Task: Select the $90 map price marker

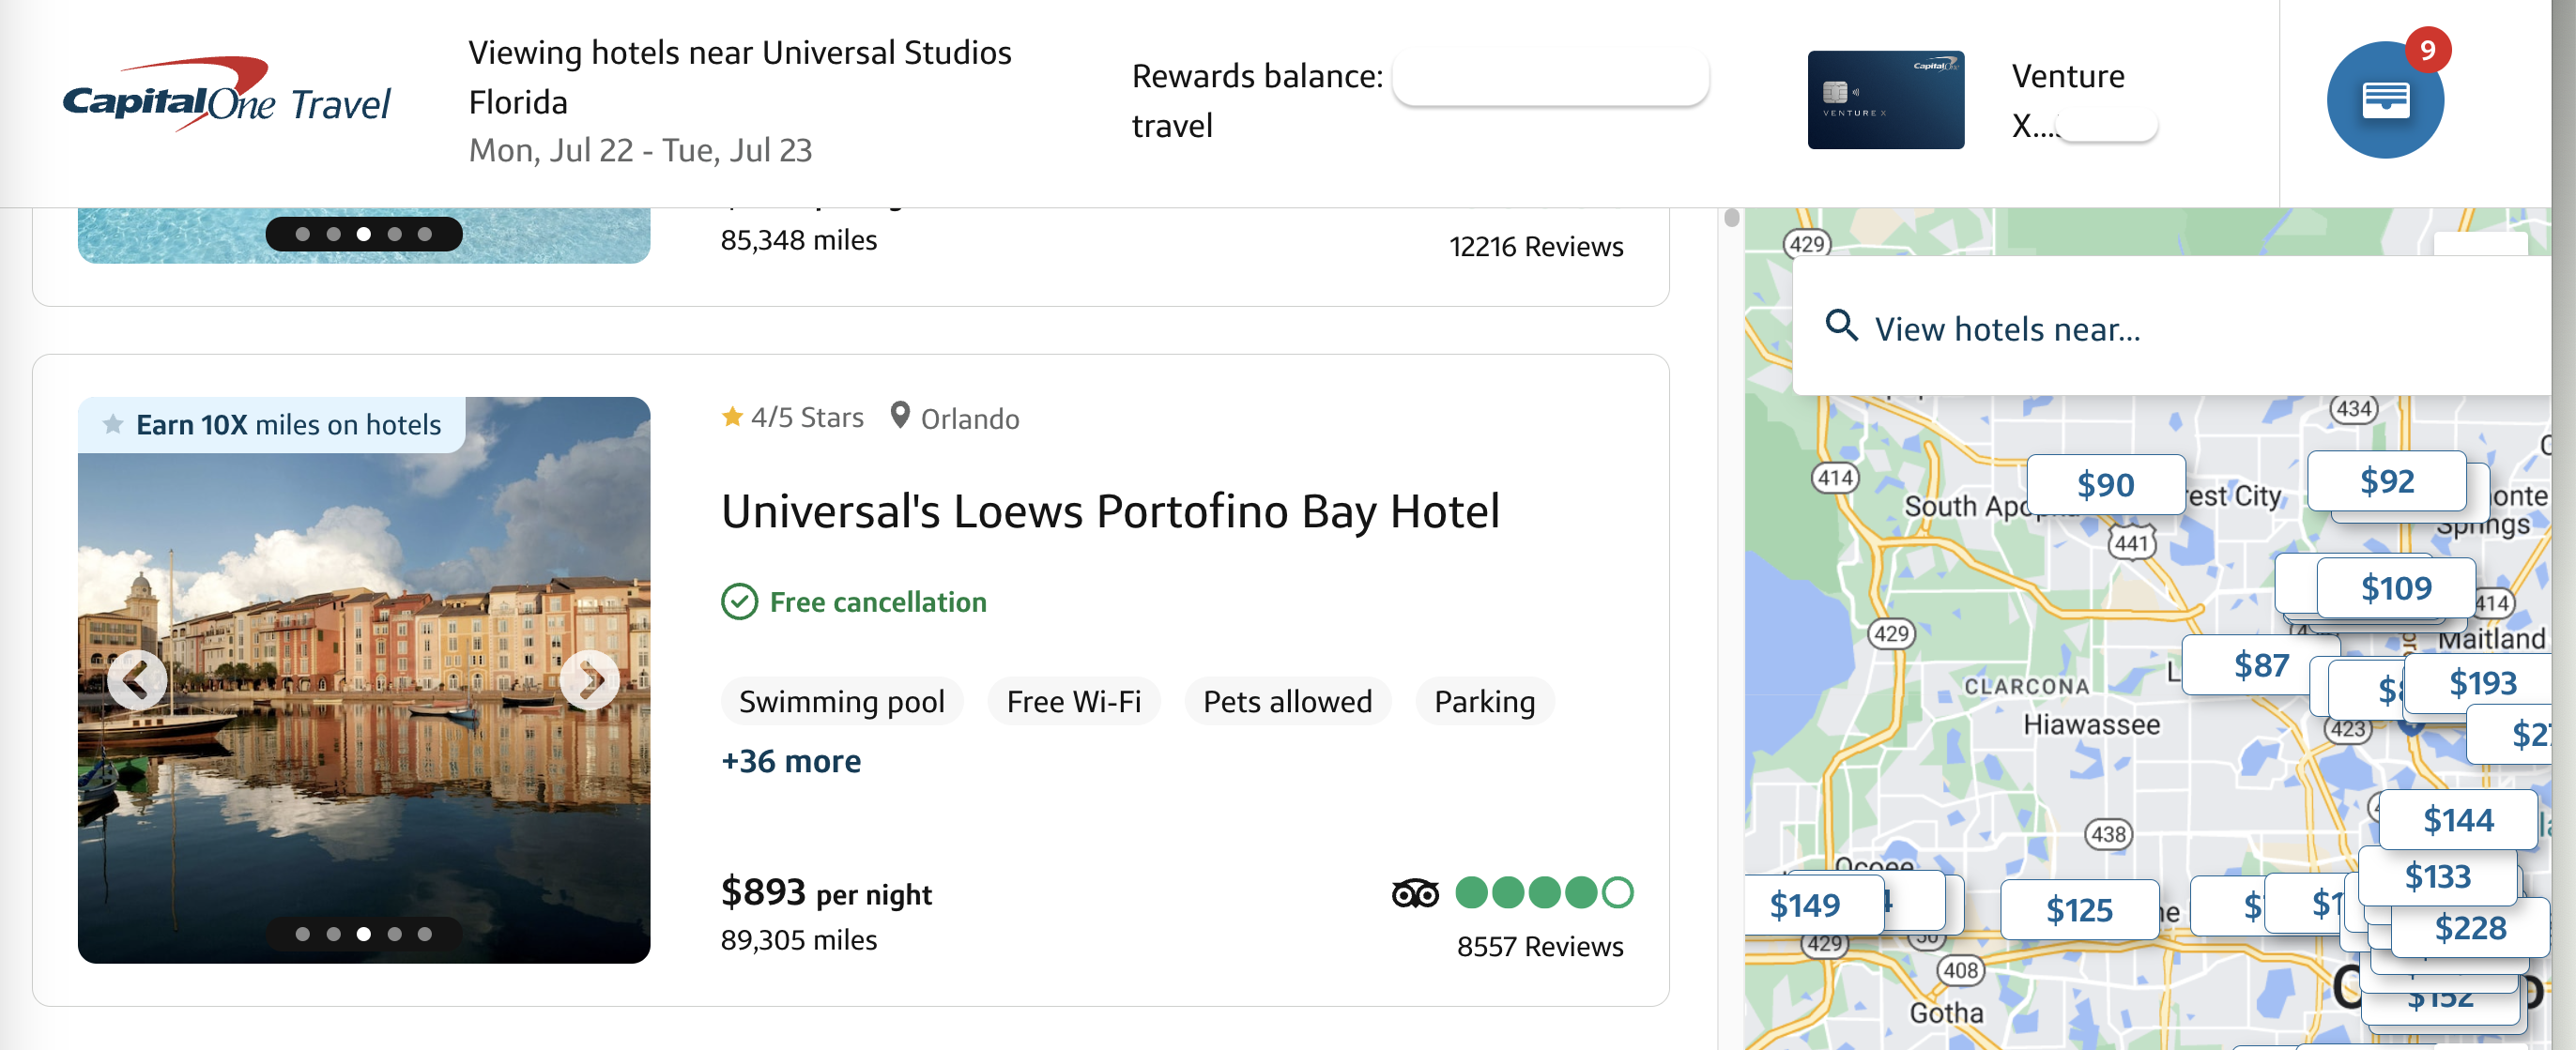Action: (2105, 485)
